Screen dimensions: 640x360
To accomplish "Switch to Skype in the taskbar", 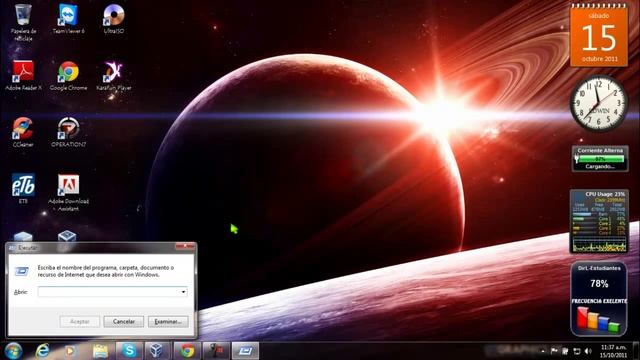I will click(x=129, y=351).
